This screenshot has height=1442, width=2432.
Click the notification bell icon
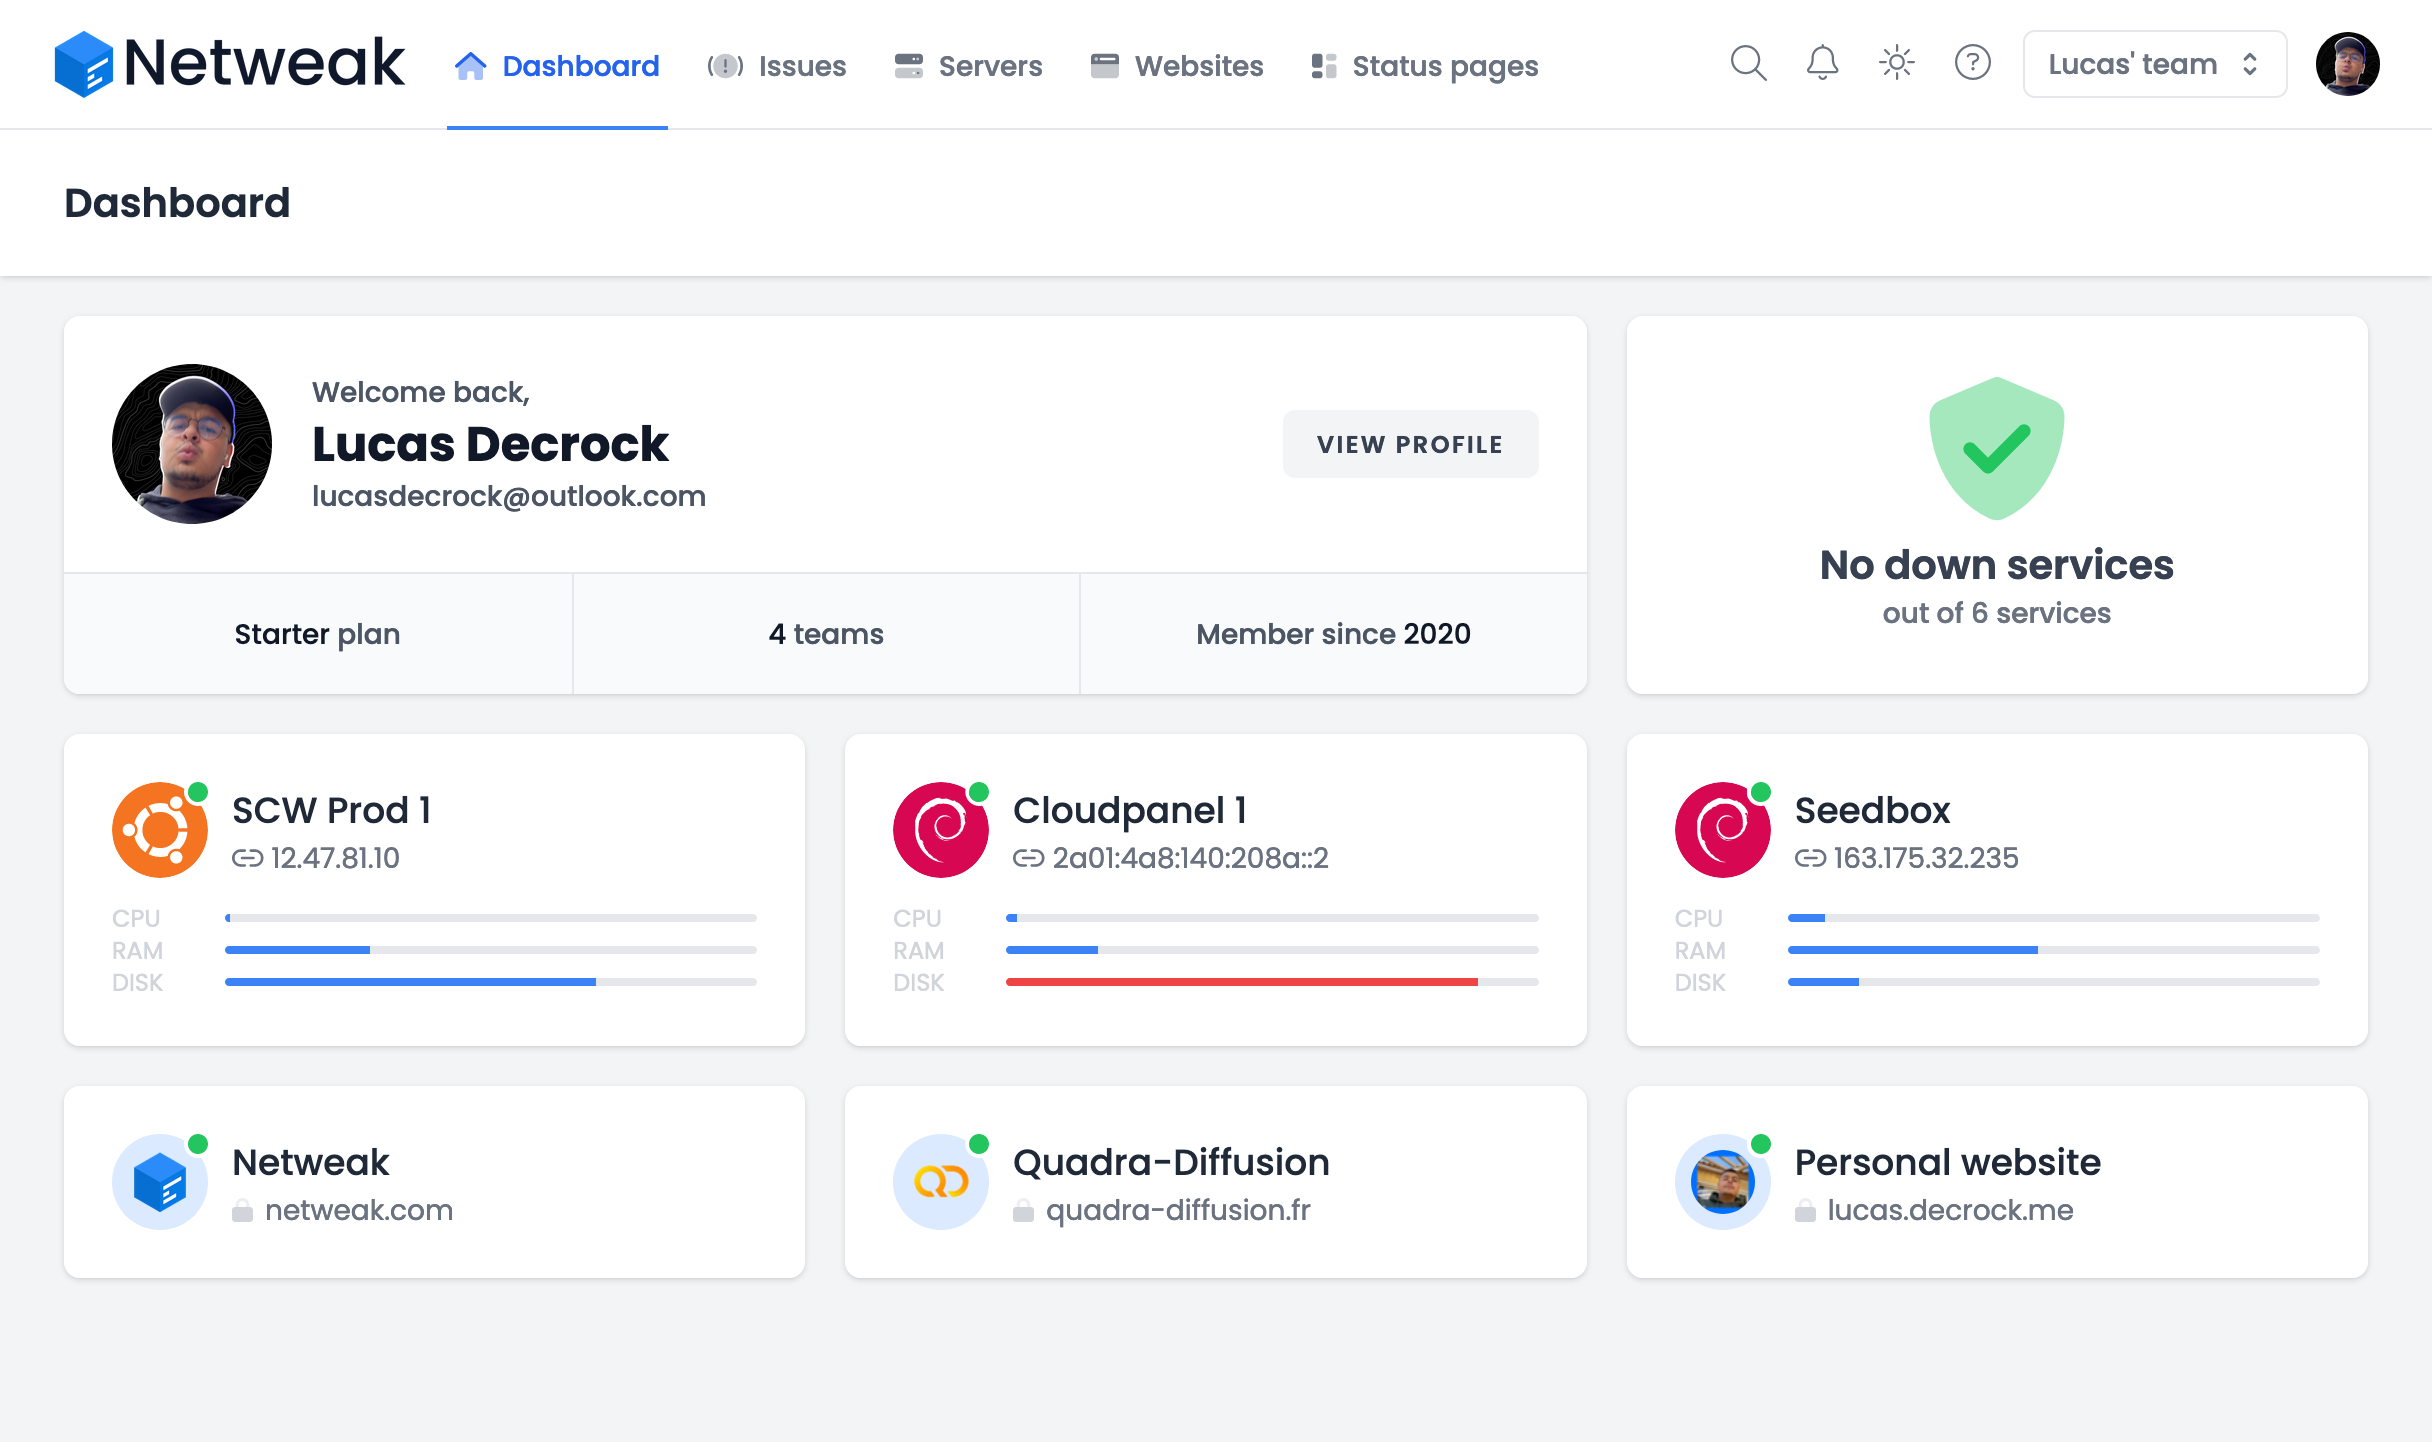tap(1821, 63)
